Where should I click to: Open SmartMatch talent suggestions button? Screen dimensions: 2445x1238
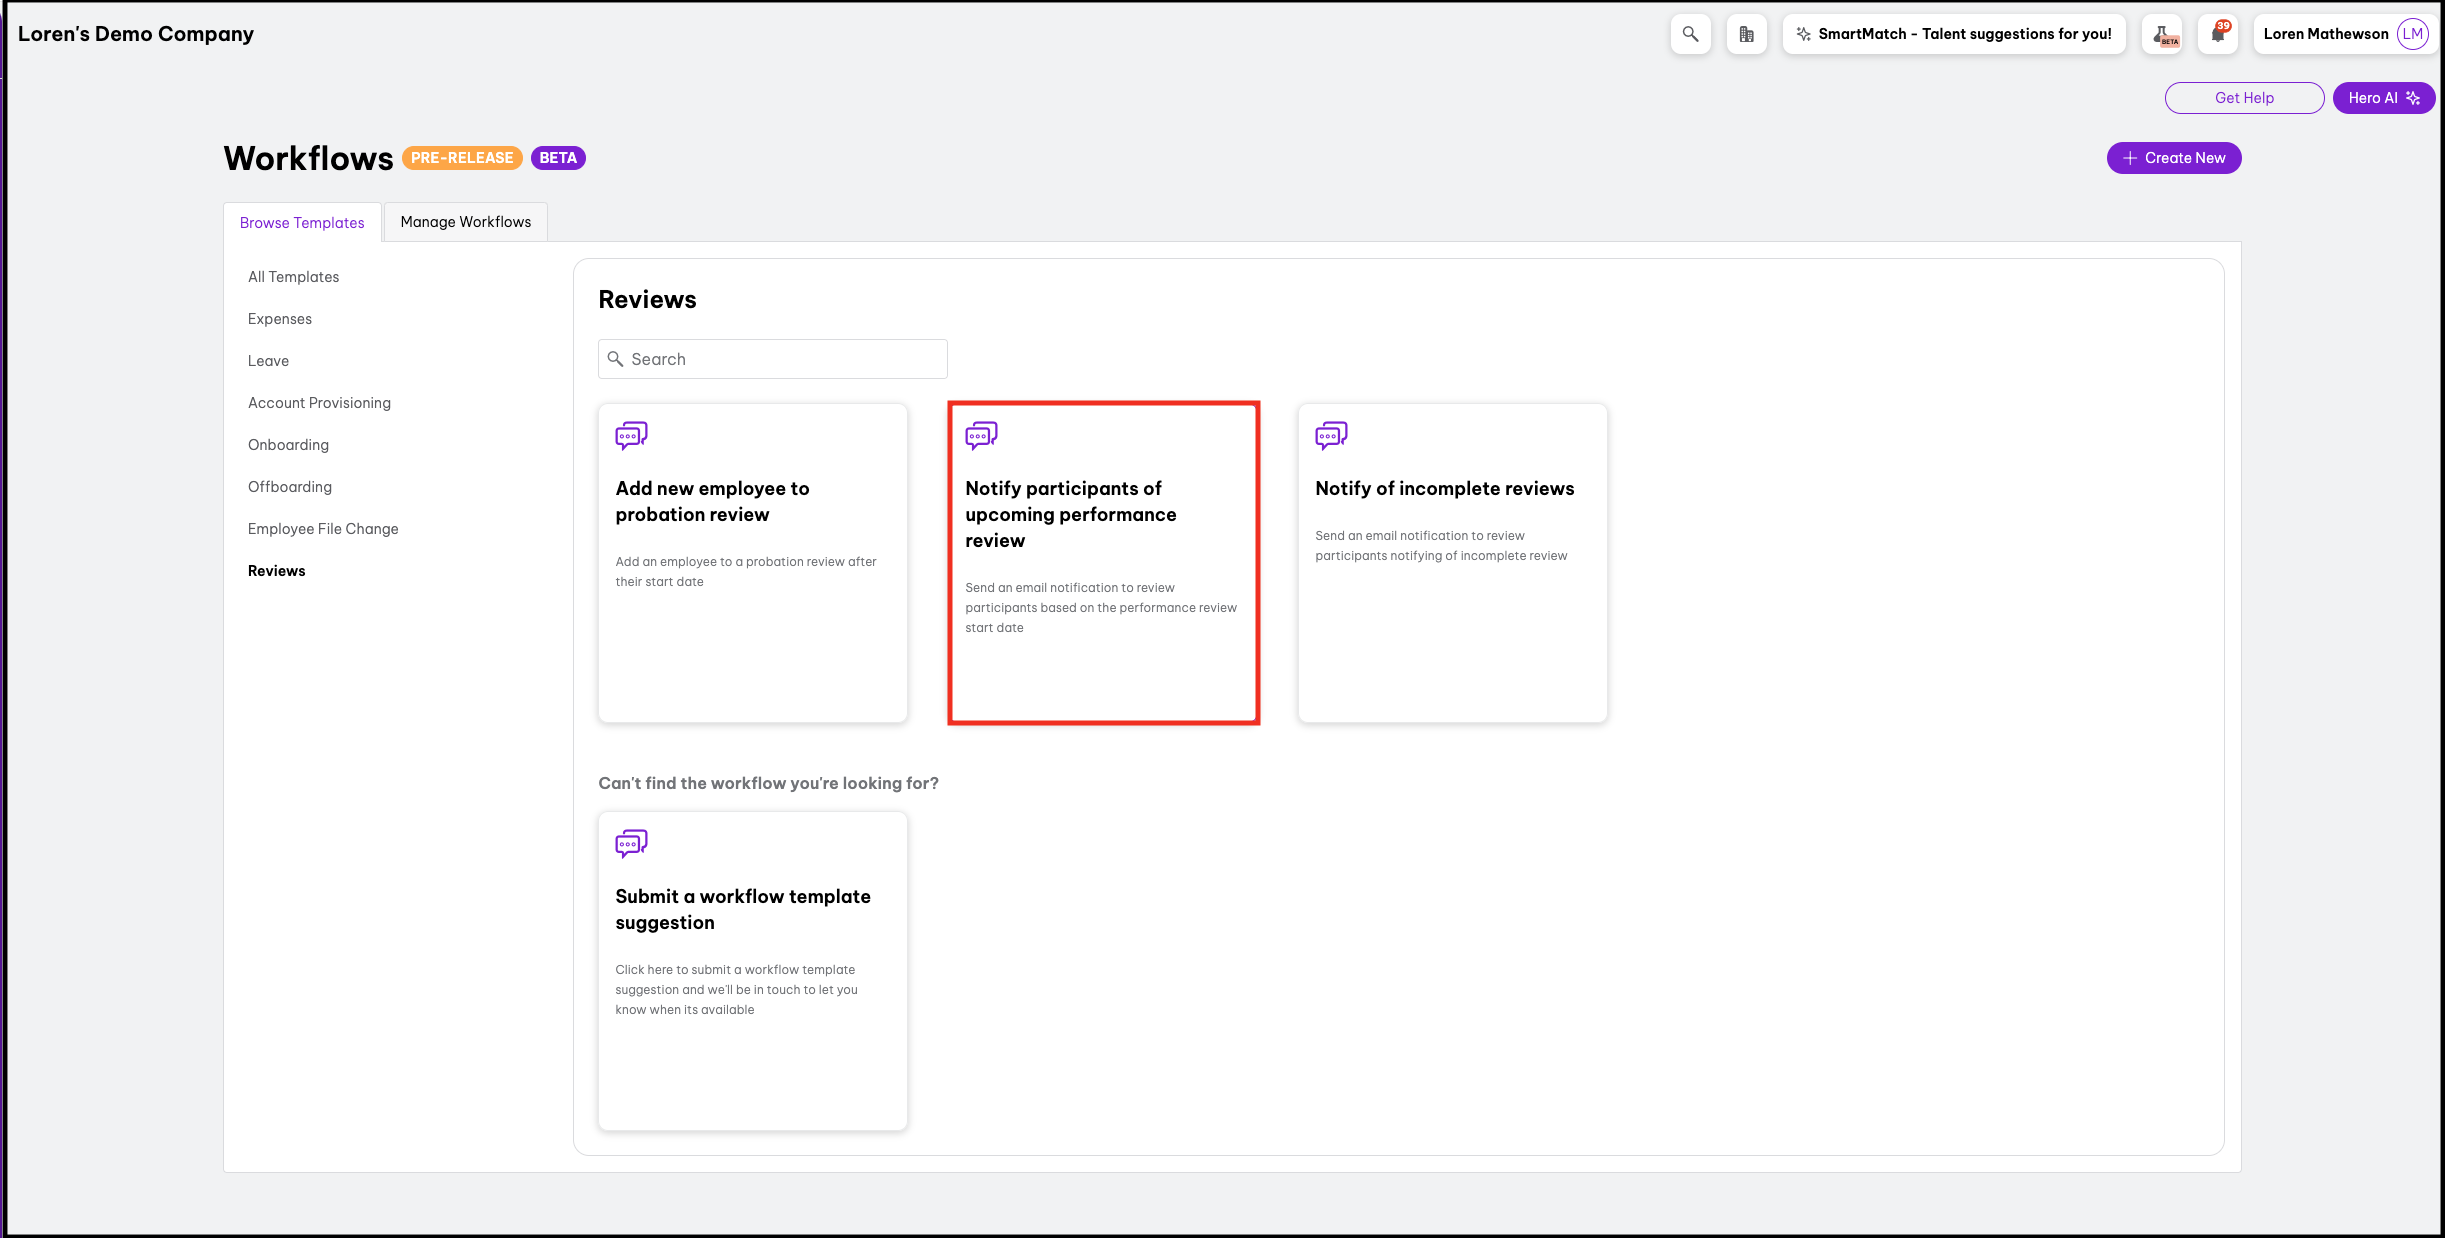pos(1954,34)
